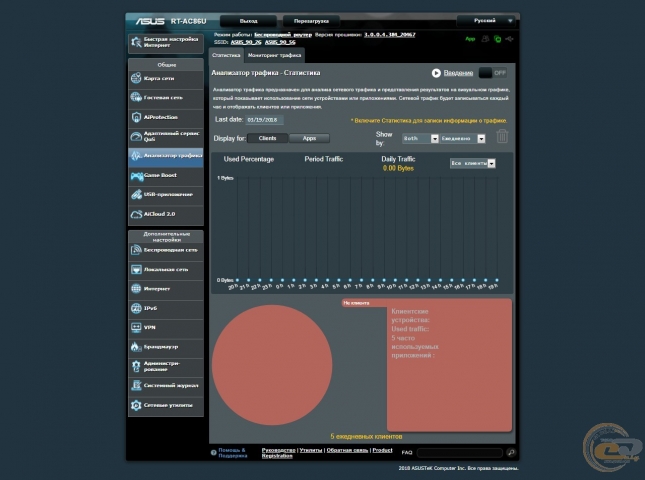Viewport: 645px width, 480px height.
Task: Click the 5G SSID link in the header
Action: tap(280, 42)
